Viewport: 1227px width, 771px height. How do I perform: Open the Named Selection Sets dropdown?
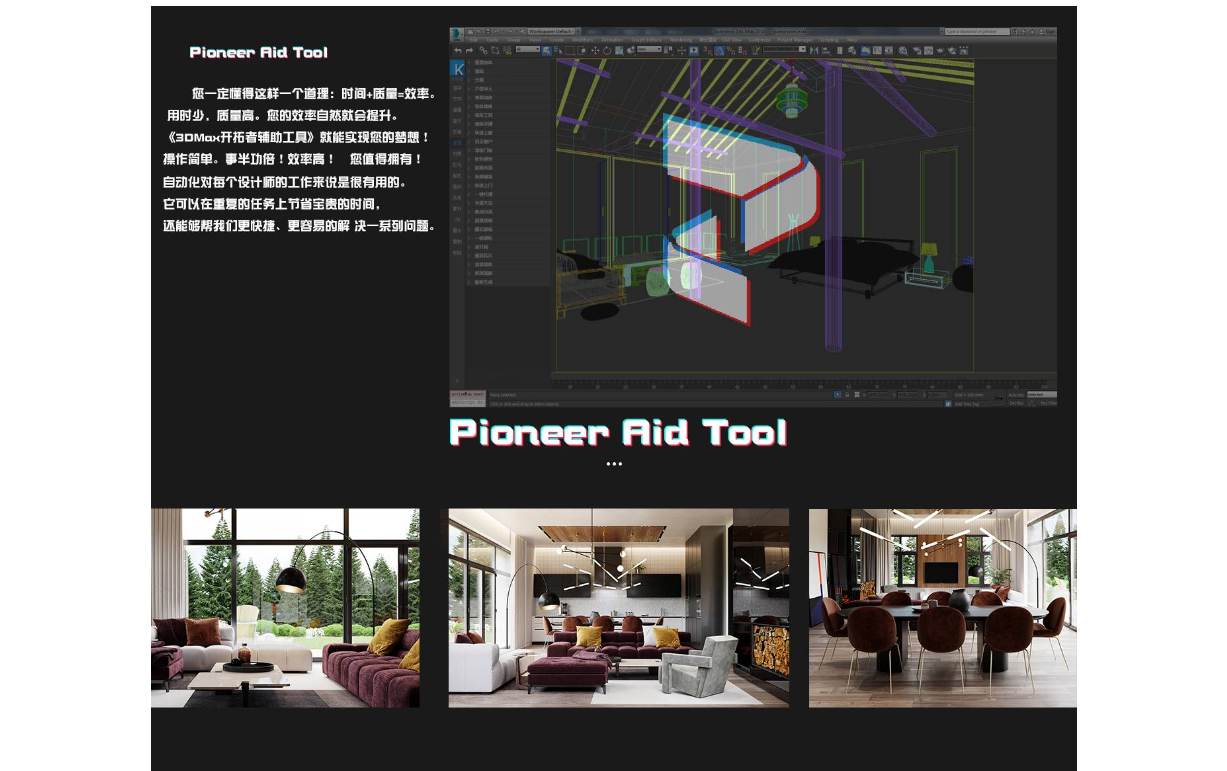(785, 50)
